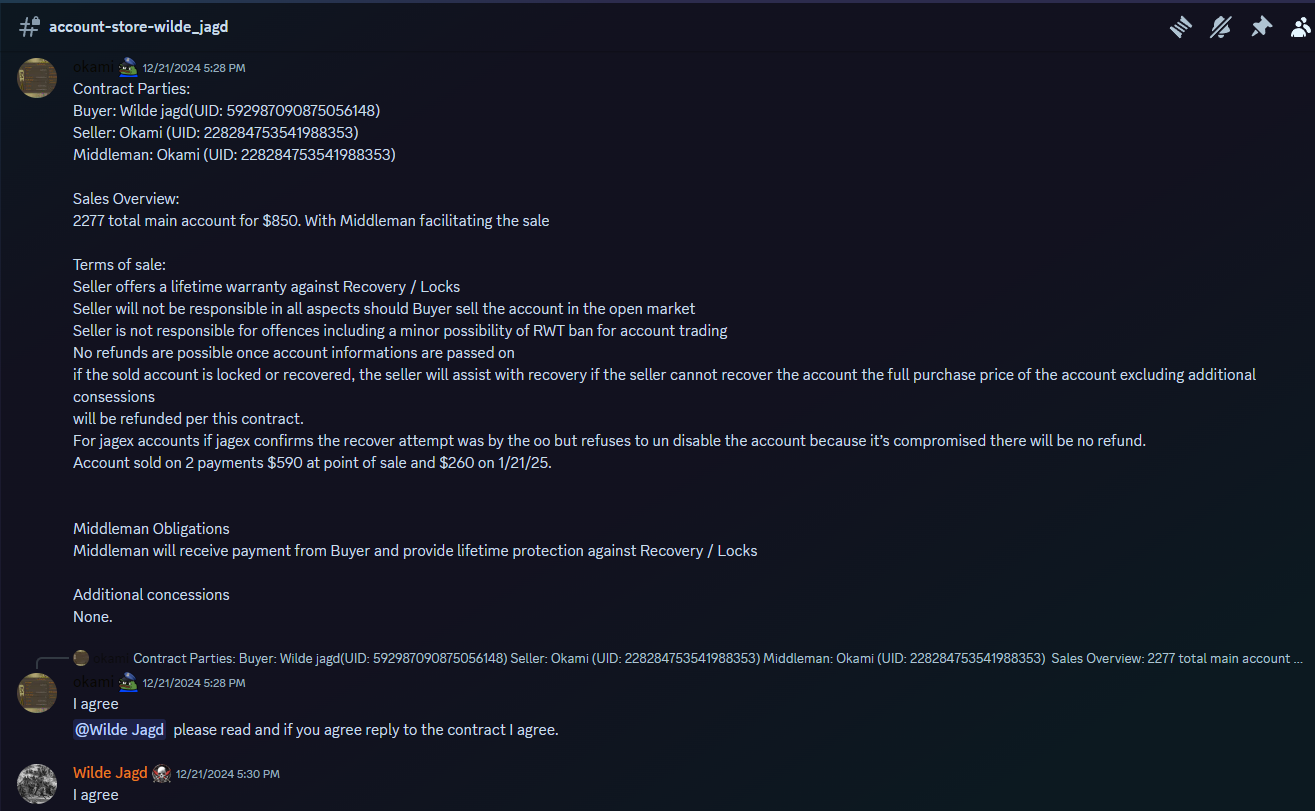Click the 12/21/2024 5:30 PM timestamp
Image resolution: width=1315 pixels, height=811 pixels.
coord(228,774)
